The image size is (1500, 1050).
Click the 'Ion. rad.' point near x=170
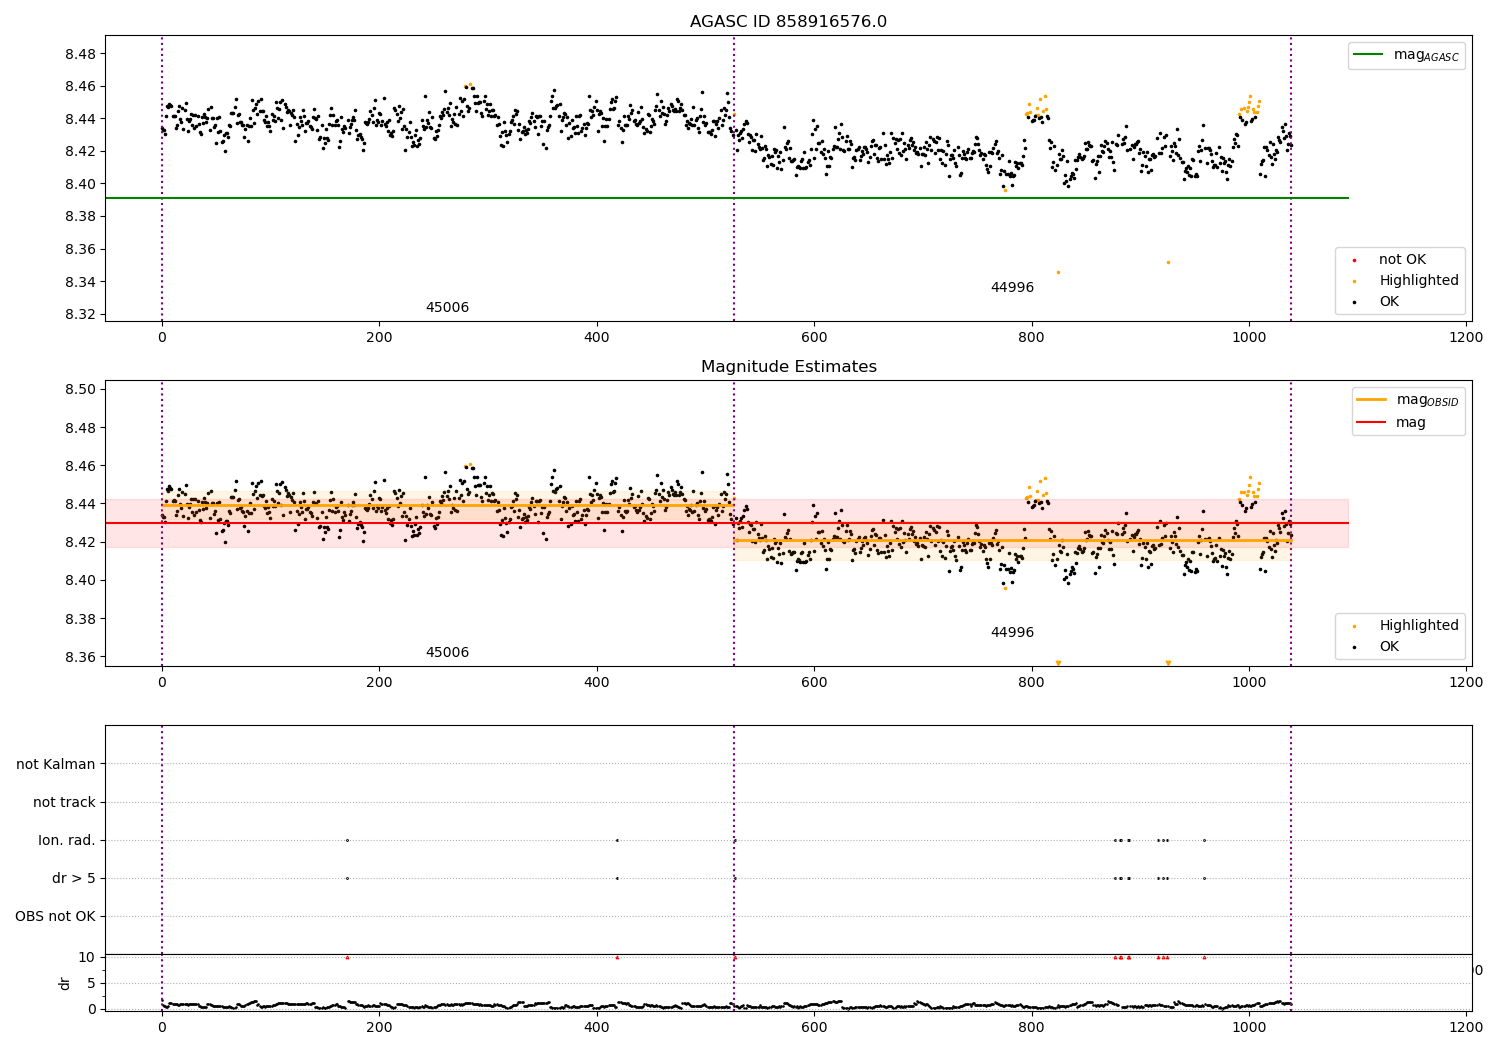347,840
